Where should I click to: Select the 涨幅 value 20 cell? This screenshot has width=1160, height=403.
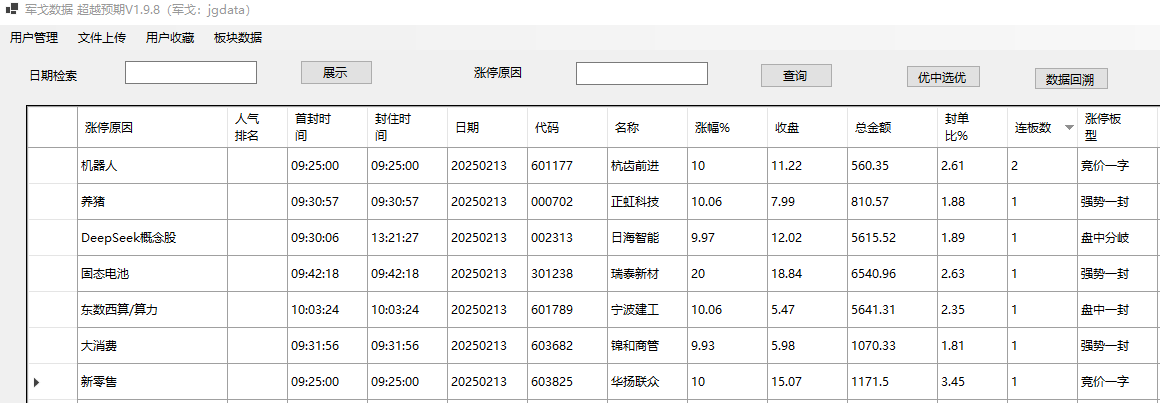click(726, 274)
